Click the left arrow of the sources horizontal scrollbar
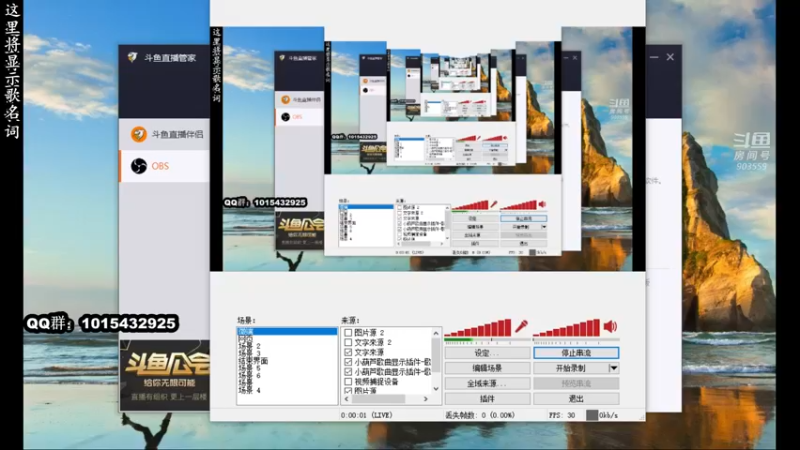The width and height of the screenshot is (800, 450). (x=347, y=399)
